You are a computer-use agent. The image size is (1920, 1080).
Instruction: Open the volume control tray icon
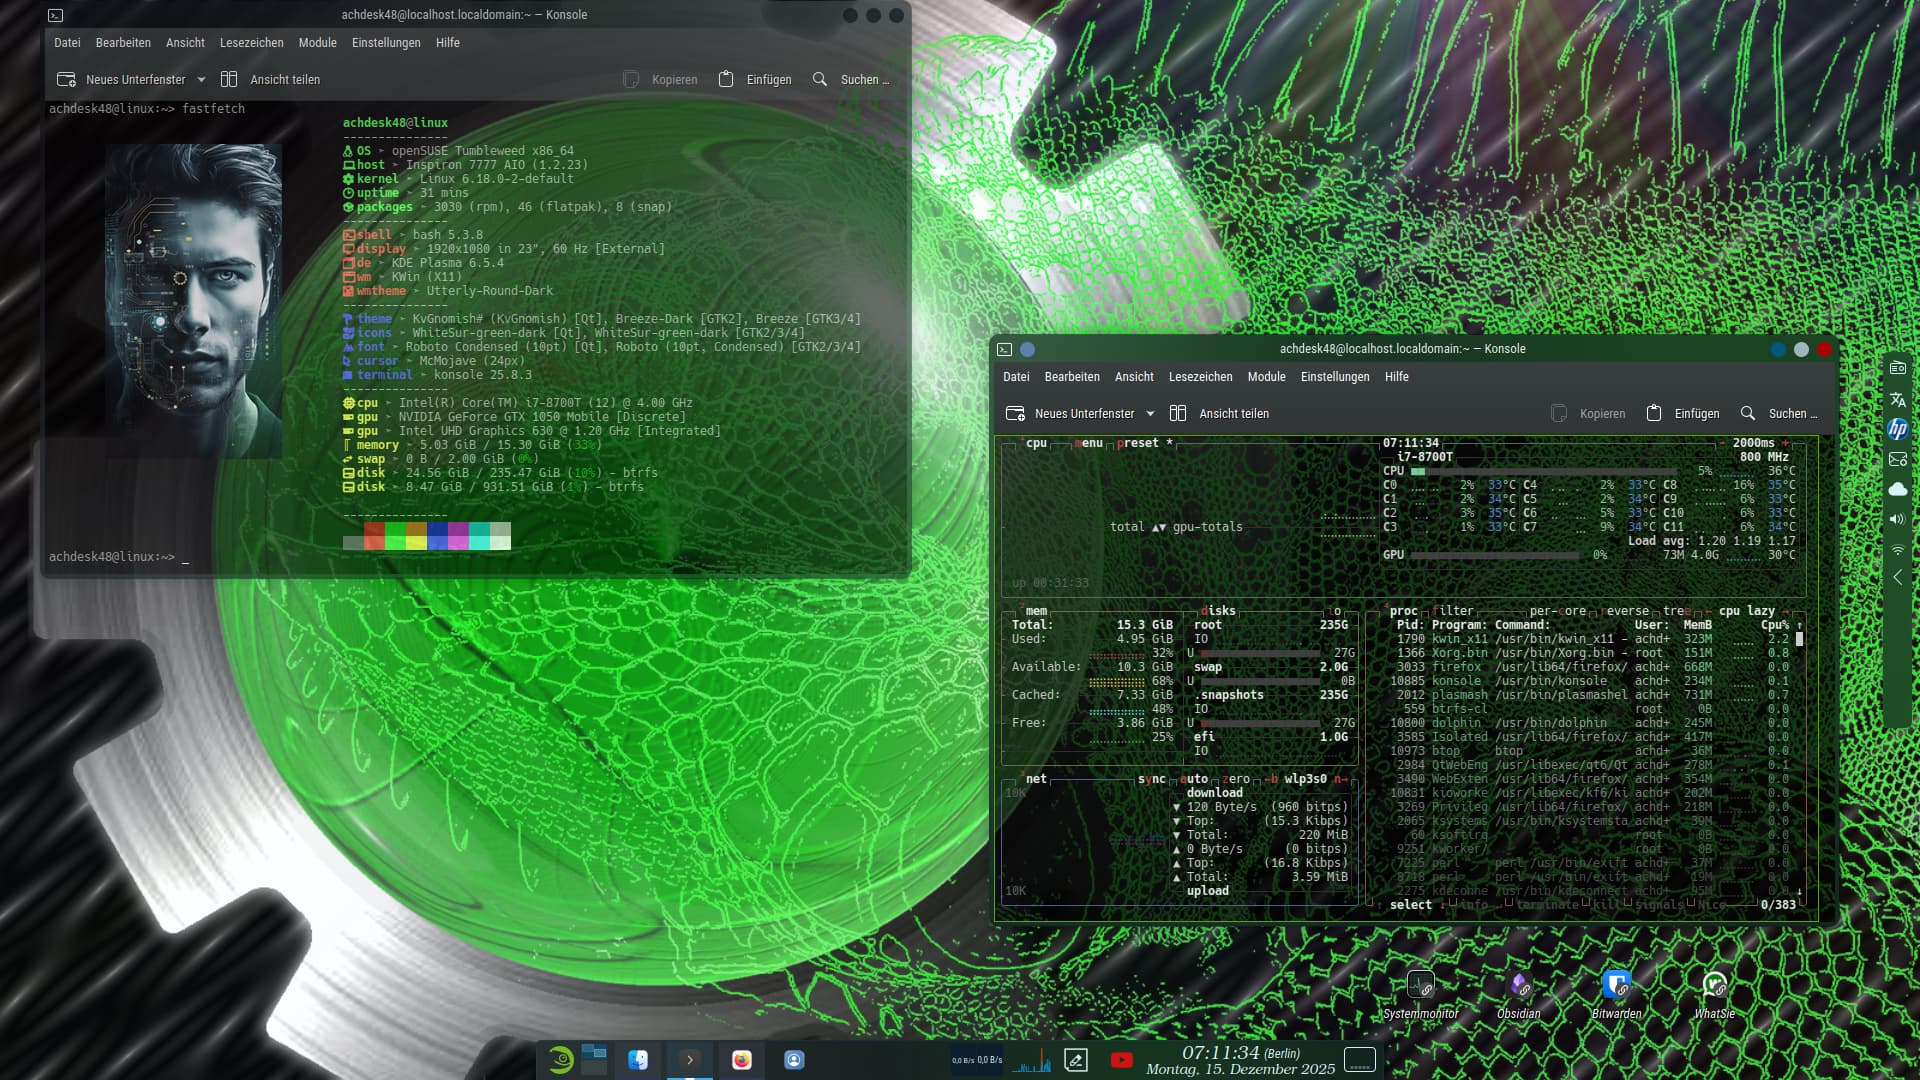click(x=1897, y=519)
